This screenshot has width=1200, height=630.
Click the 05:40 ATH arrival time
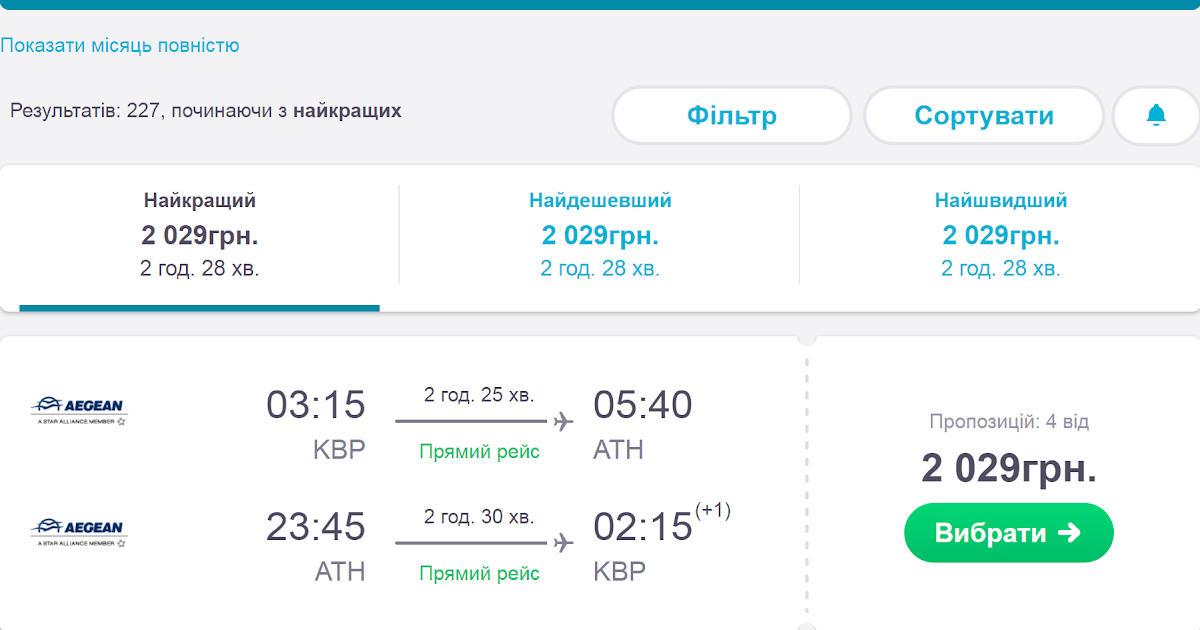pyautogui.click(x=642, y=405)
